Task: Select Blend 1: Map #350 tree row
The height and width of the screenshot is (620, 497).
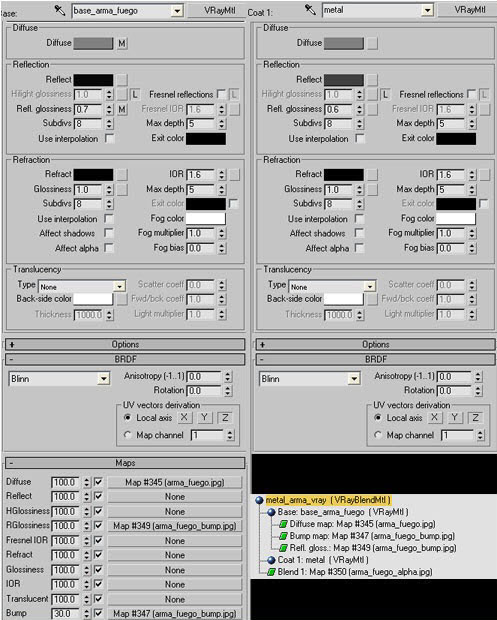Action: click(355, 572)
